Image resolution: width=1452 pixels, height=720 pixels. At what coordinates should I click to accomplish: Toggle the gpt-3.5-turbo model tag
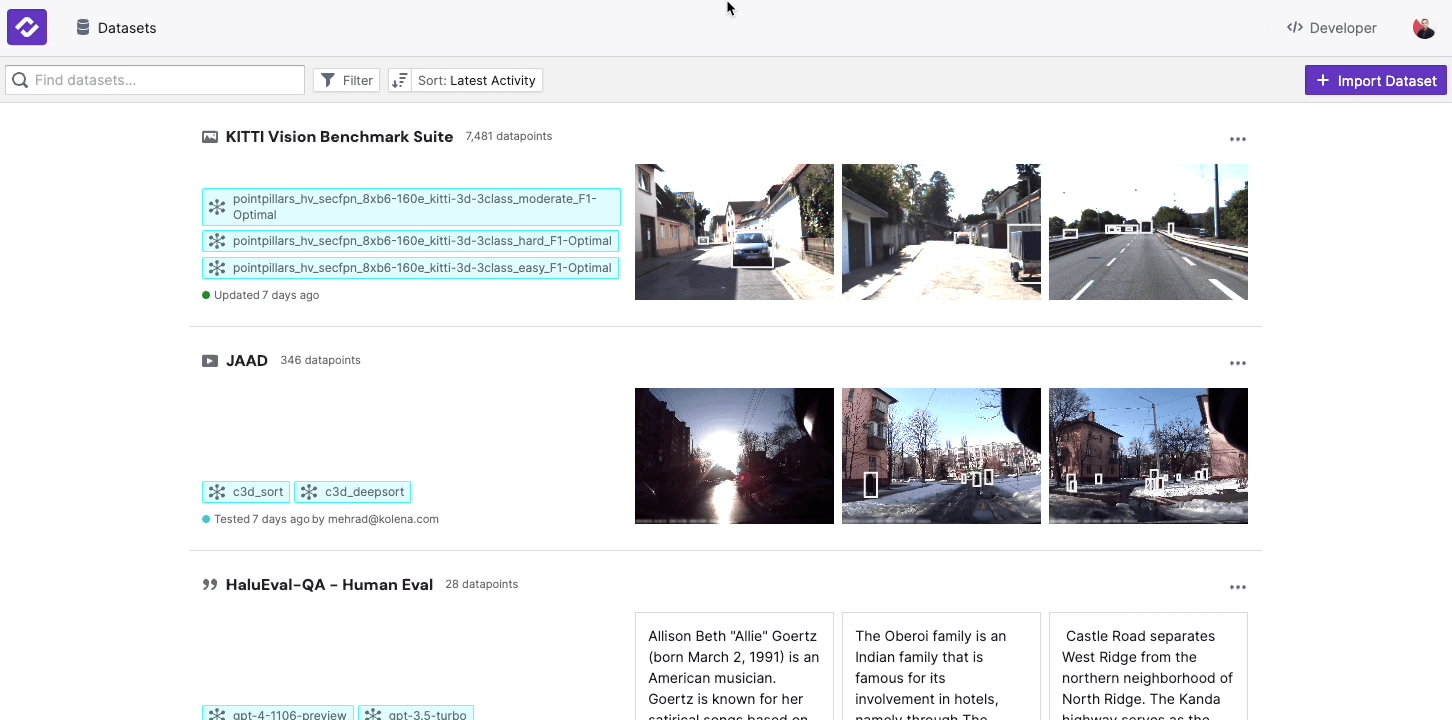pos(416,714)
